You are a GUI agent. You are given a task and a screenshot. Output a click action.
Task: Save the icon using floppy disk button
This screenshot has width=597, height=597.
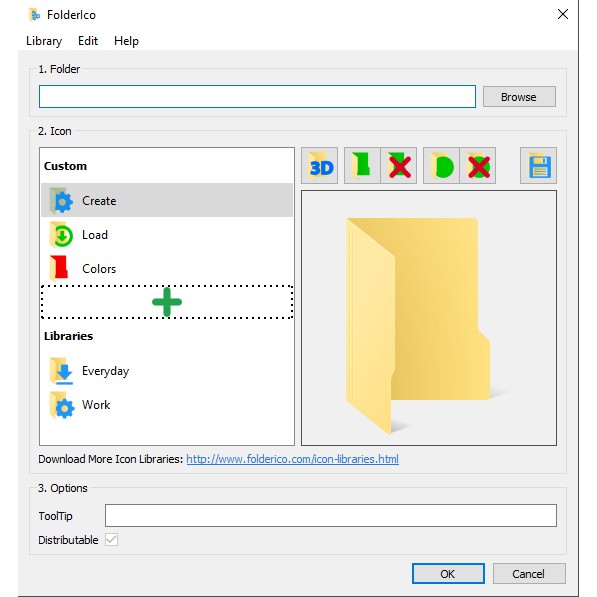[538, 166]
